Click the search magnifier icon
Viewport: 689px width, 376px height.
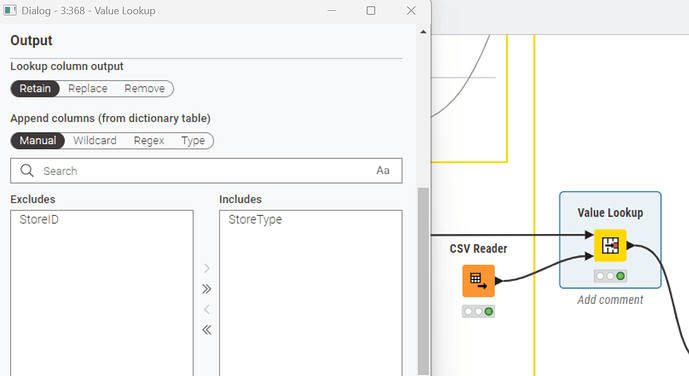[x=27, y=170]
